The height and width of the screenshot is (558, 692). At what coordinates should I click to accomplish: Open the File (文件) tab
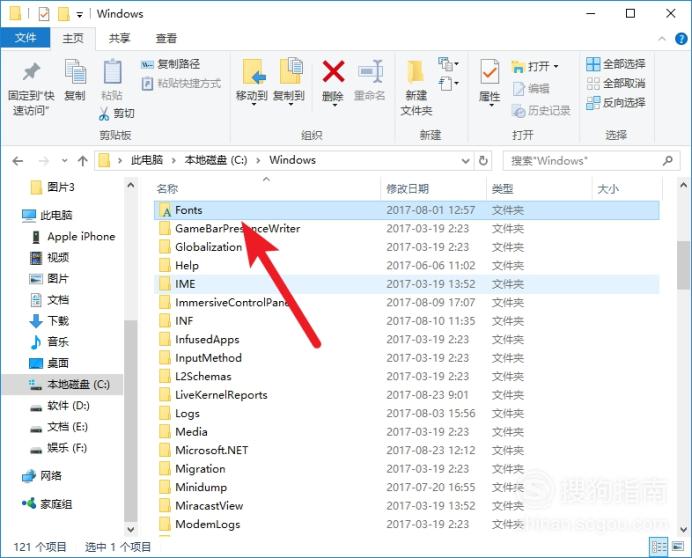(x=25, y=38)
